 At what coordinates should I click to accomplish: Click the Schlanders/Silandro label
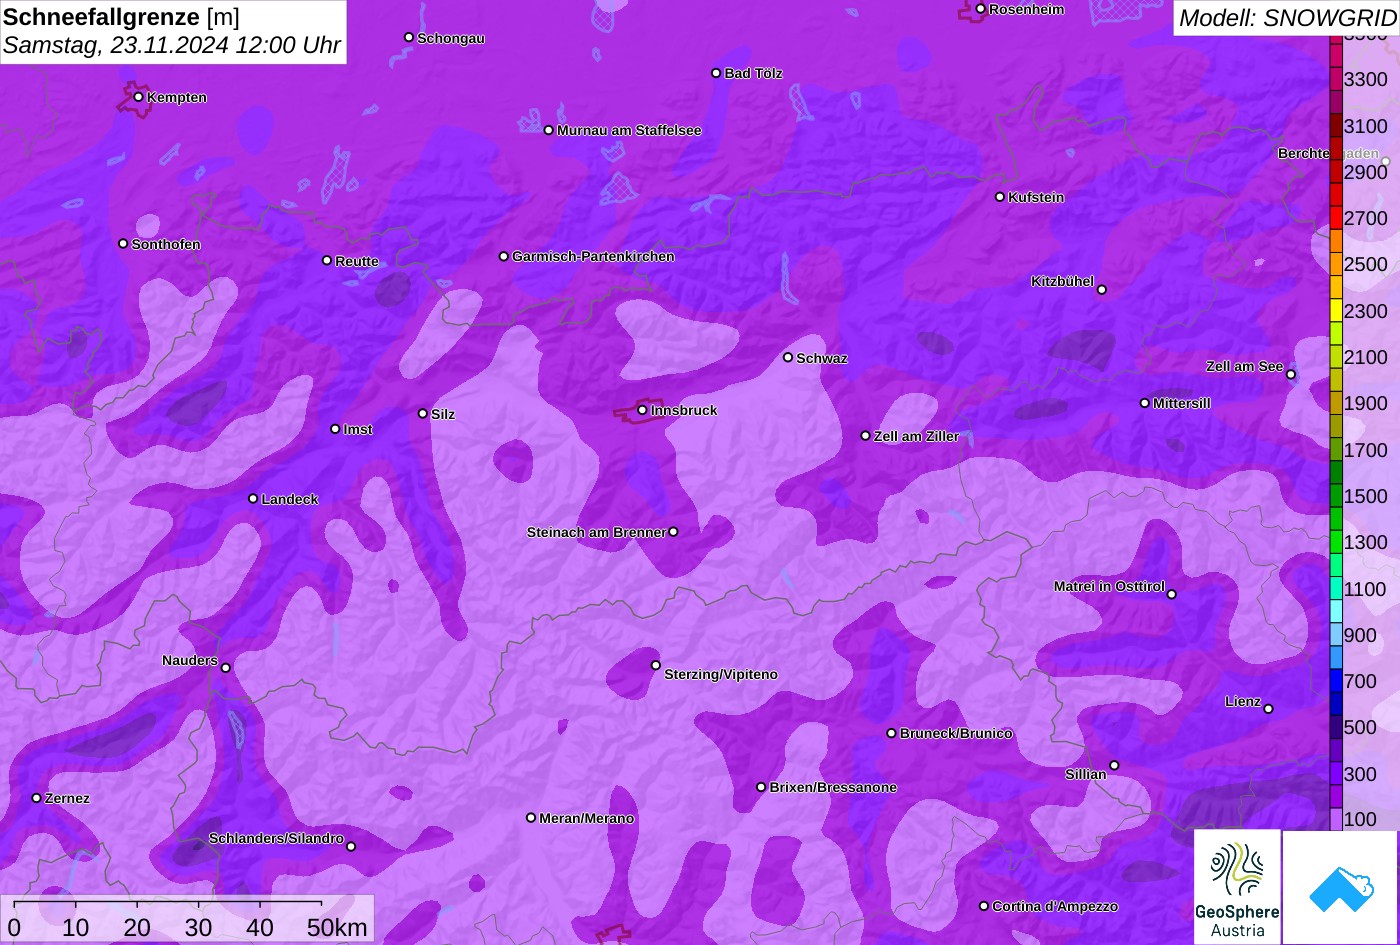tap(276, 838)
